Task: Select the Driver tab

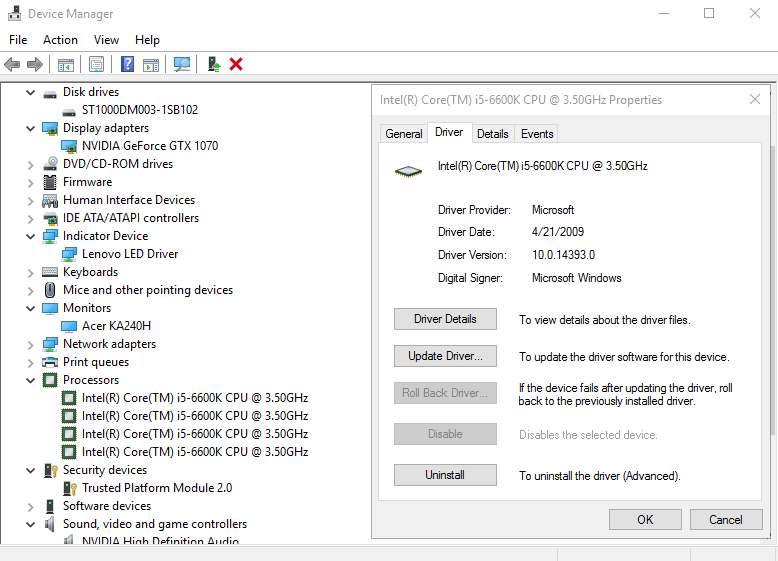Action: (449, 132)
